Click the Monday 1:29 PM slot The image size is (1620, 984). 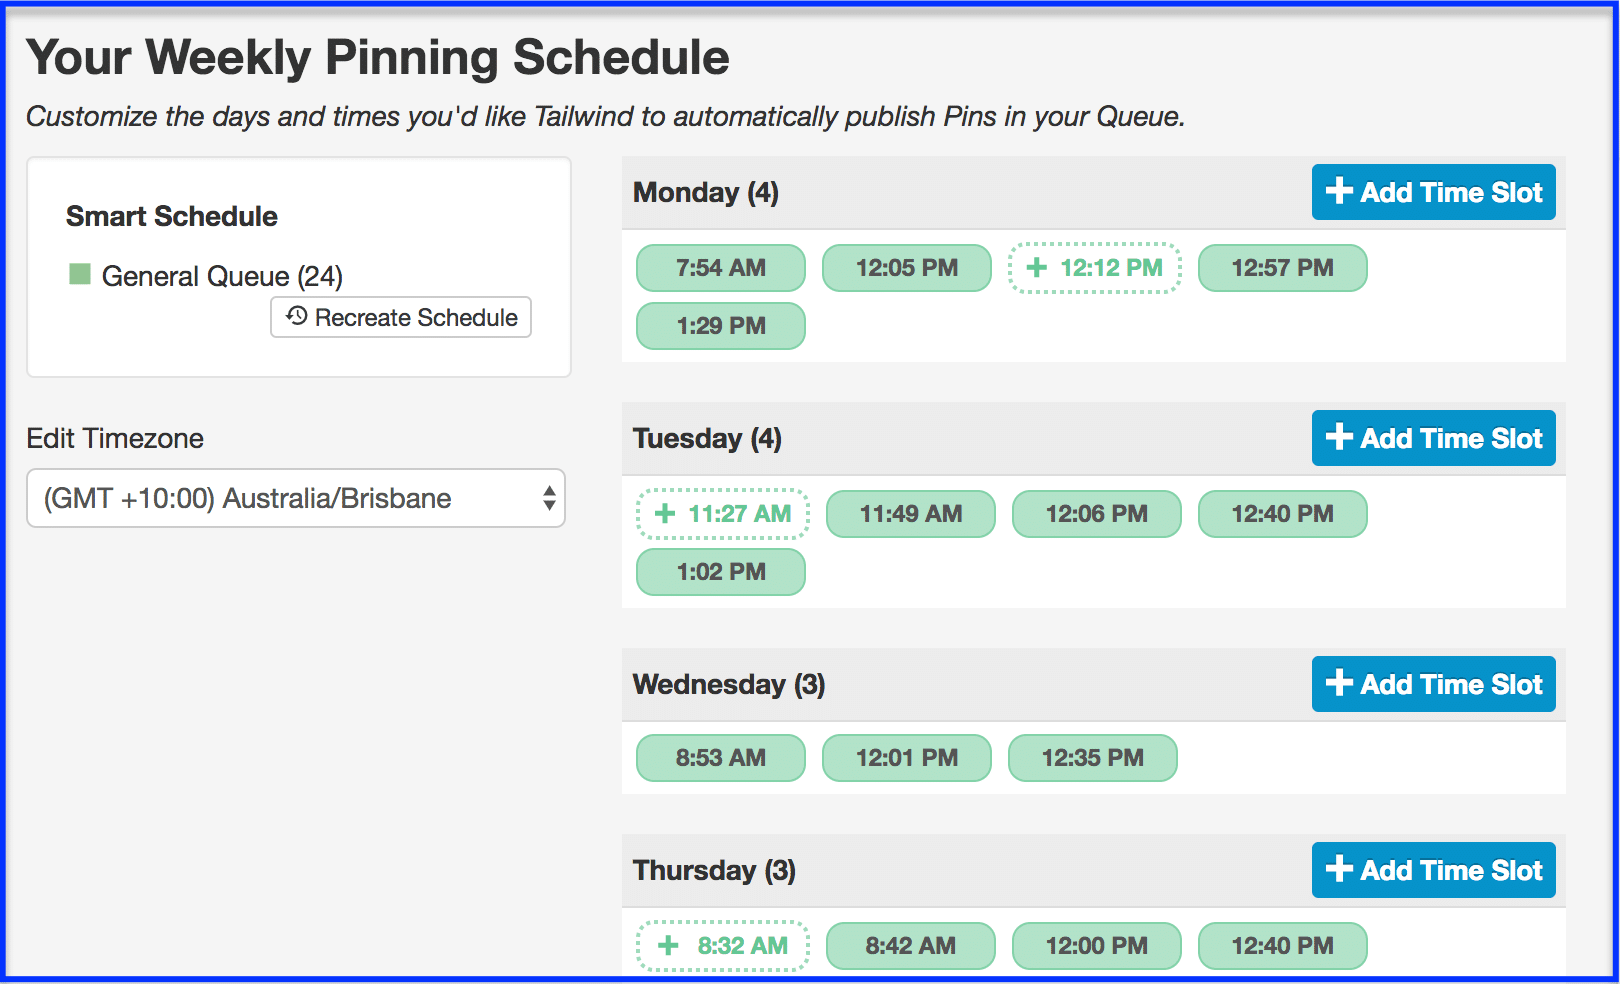tap(721, 326)
